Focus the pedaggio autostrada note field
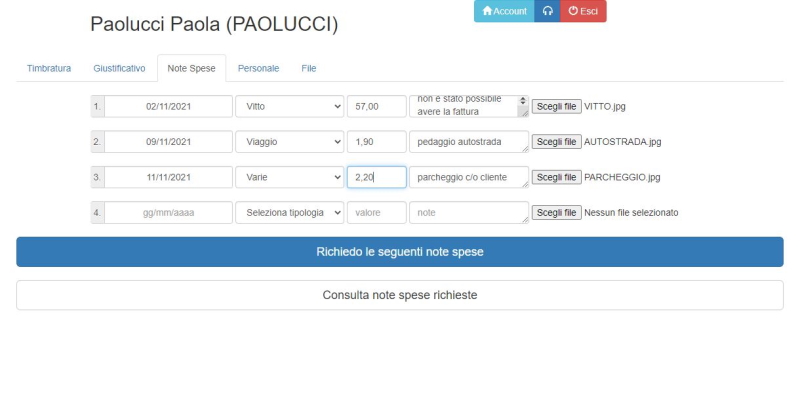Viewport: 800px width, 404px height. pyautogui.click(x=468, y=142)
